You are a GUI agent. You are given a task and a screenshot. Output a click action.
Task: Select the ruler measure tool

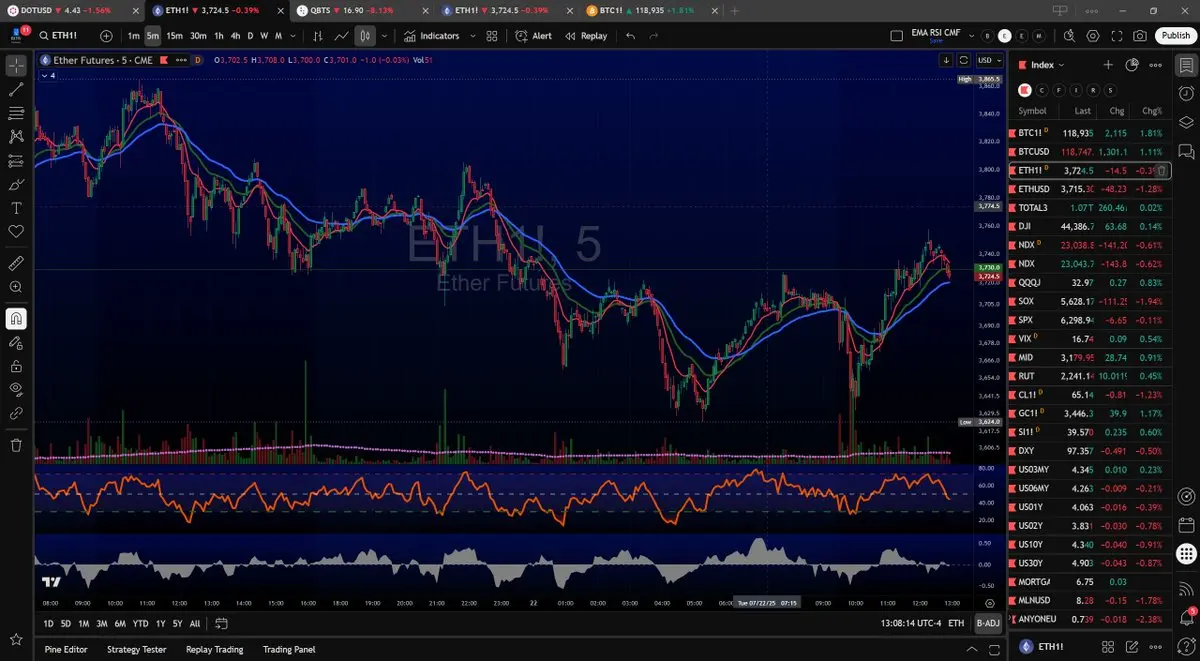16,263
